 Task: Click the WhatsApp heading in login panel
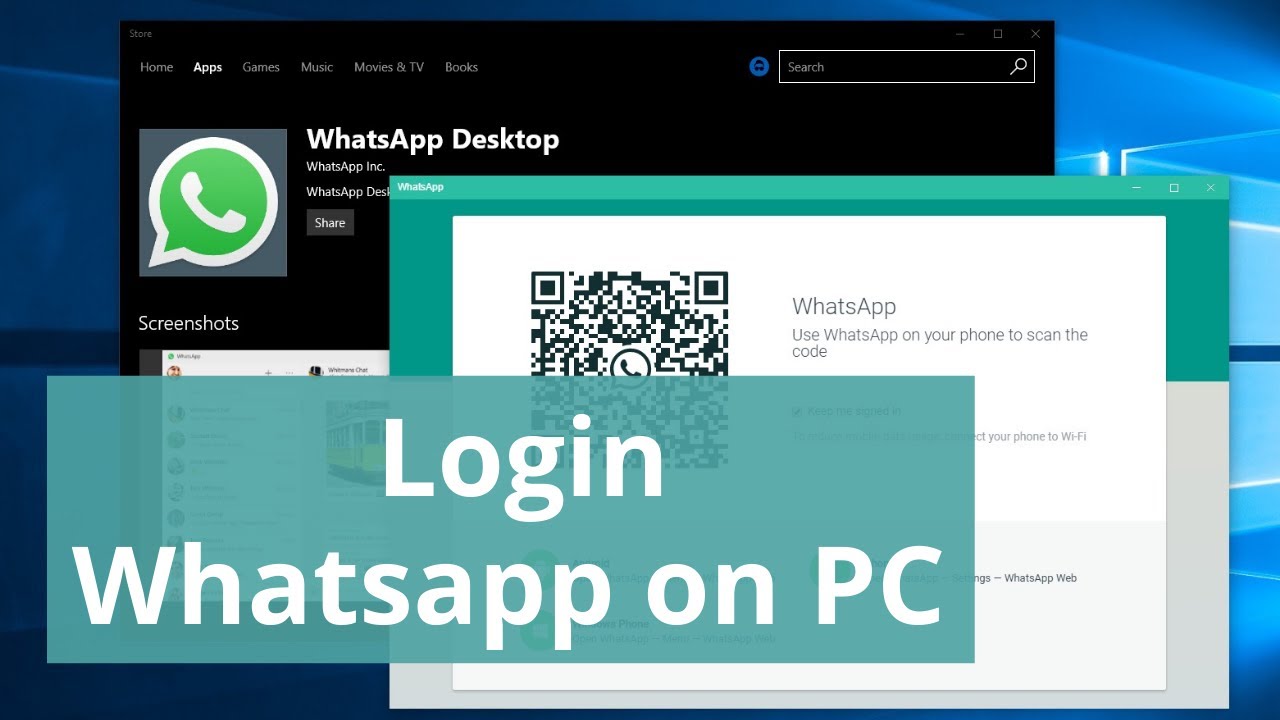[x=844, y=306]
